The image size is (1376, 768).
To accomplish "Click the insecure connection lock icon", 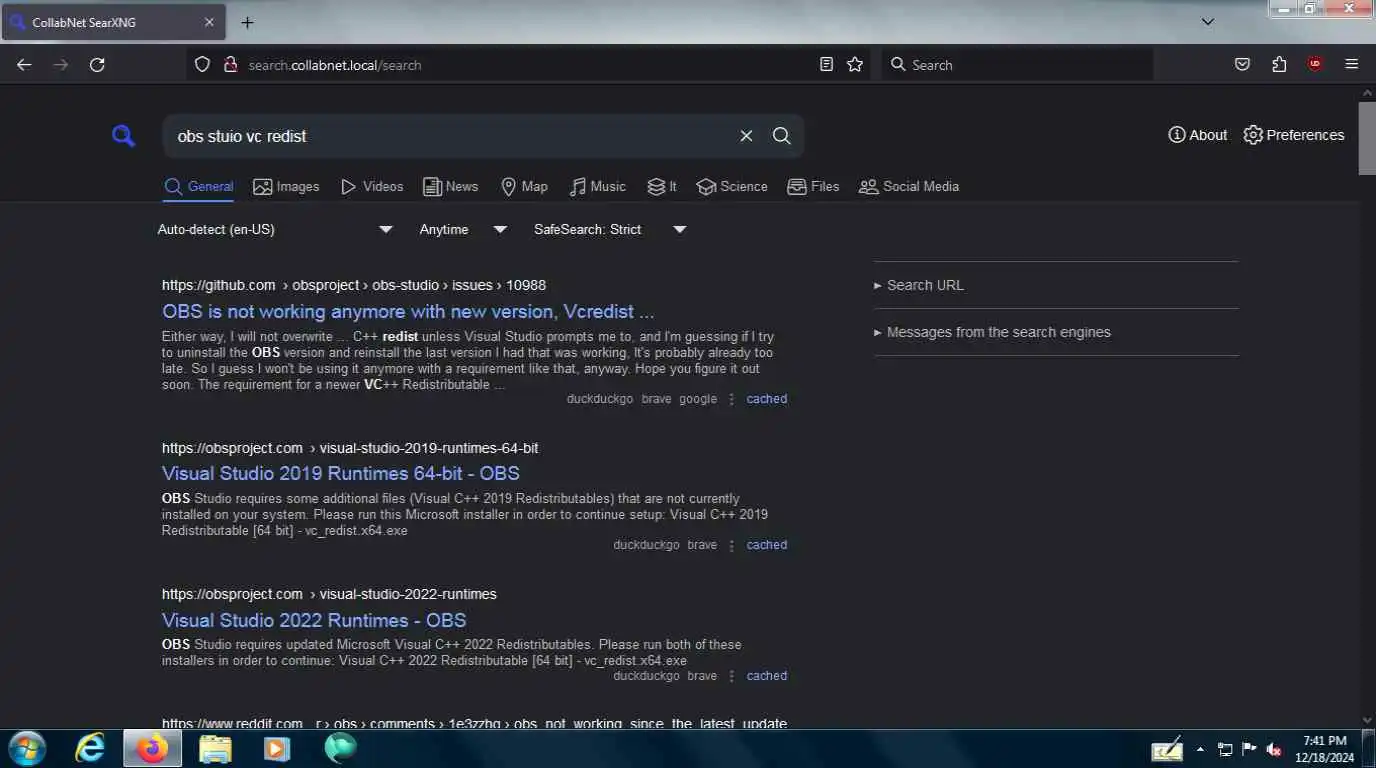I will [230, 65].
